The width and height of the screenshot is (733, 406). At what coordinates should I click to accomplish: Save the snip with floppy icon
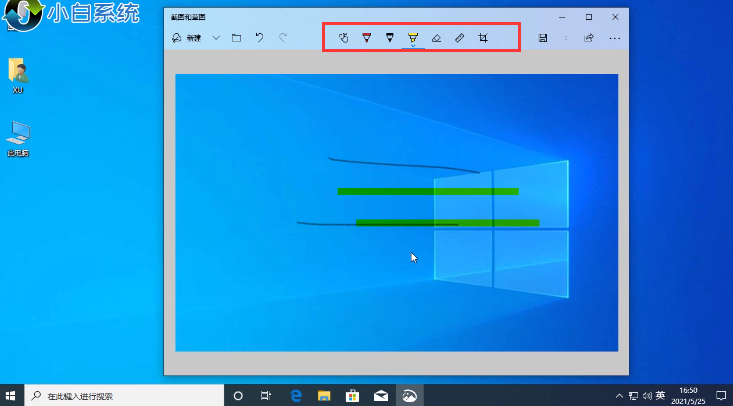coord(543,38)
